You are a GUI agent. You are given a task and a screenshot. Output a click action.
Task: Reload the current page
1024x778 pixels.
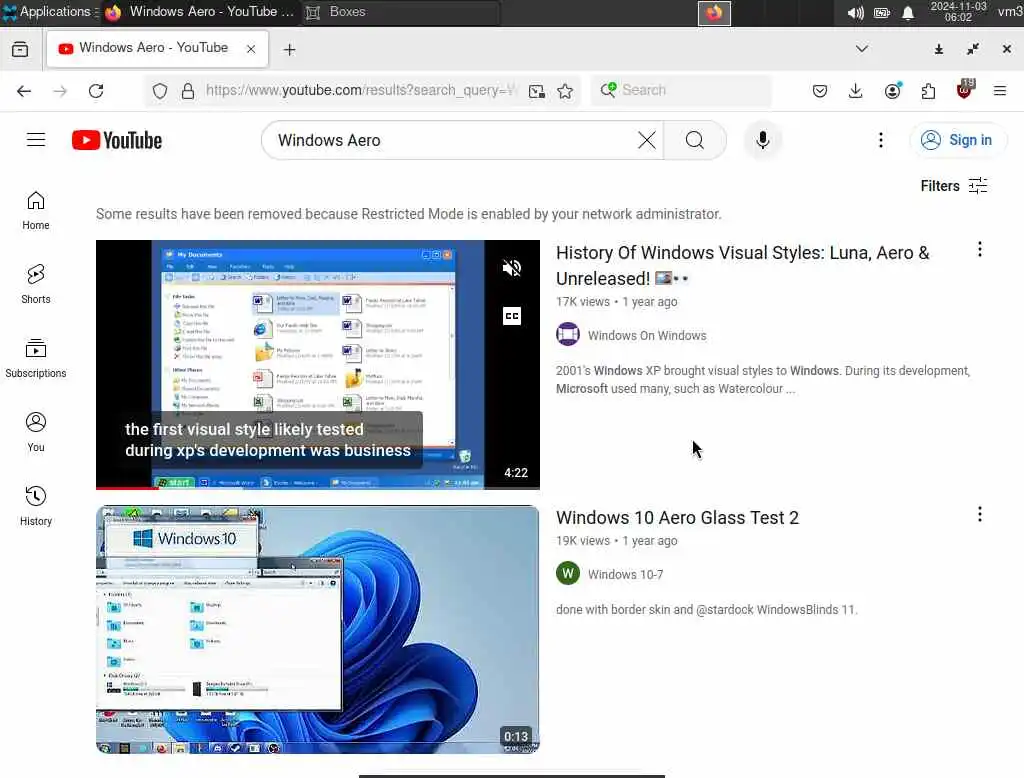coord(96,91)
